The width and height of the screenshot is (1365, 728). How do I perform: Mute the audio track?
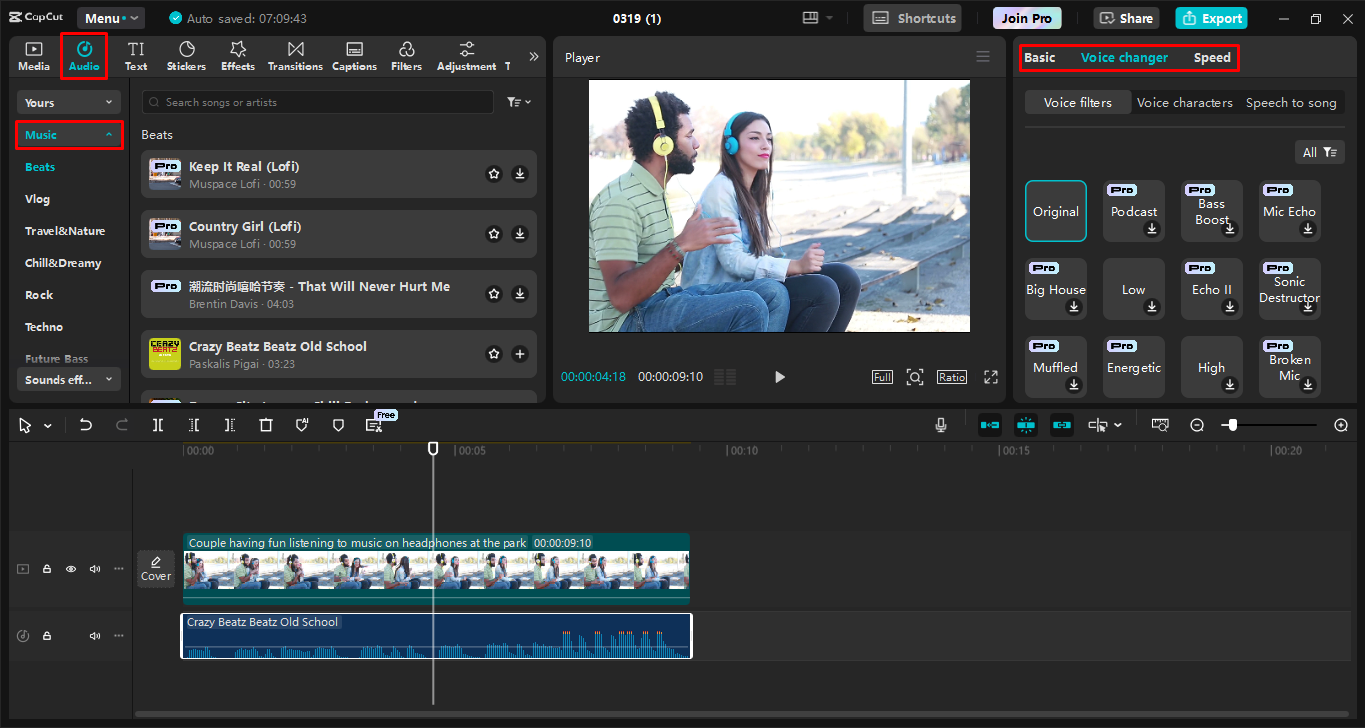(x=94, y=635)
